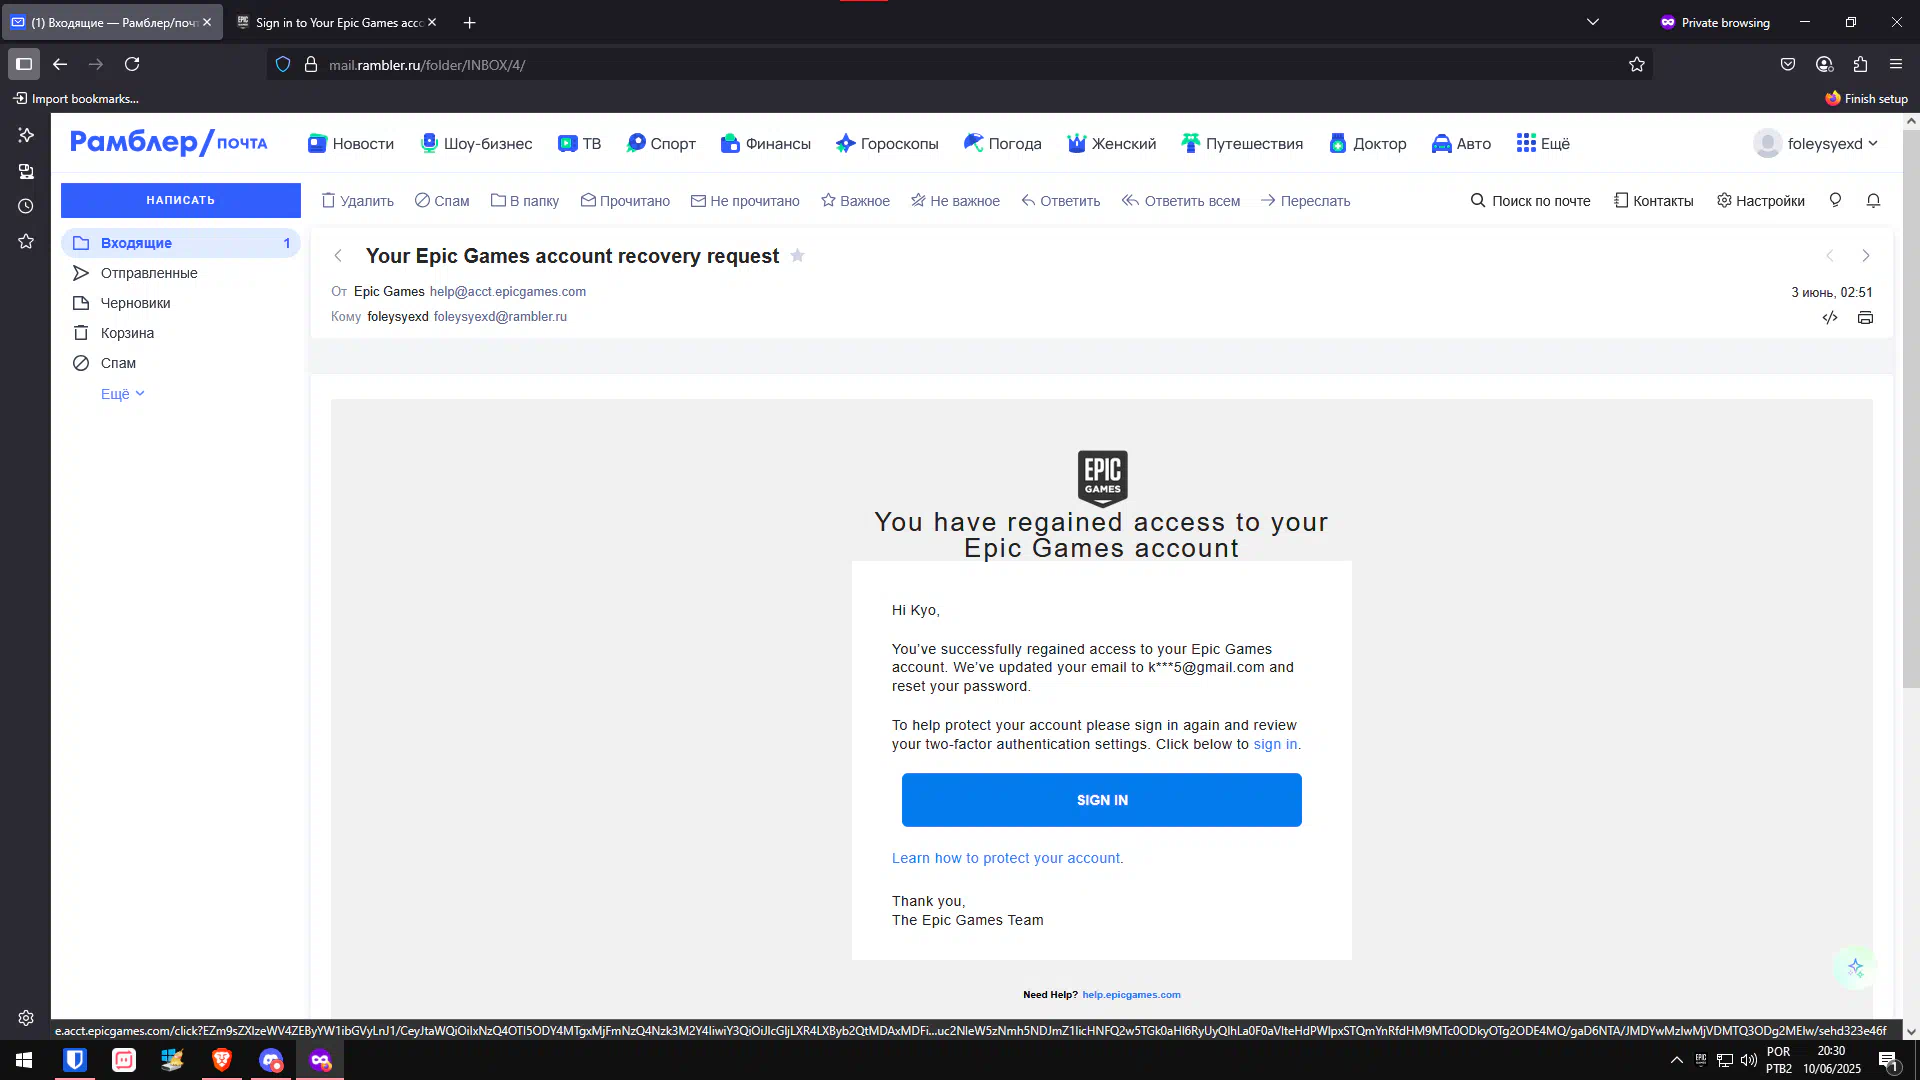This screenshot has width=1920, height=1080.
Task: Open the tracking protection shield icon
Action: (283, 65)
